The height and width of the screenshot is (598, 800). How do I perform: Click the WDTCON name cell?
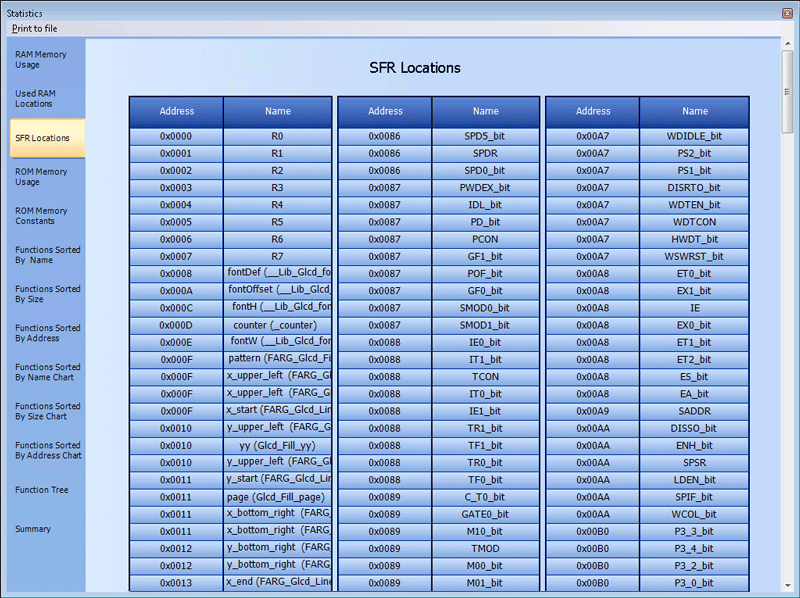[694, 222]
